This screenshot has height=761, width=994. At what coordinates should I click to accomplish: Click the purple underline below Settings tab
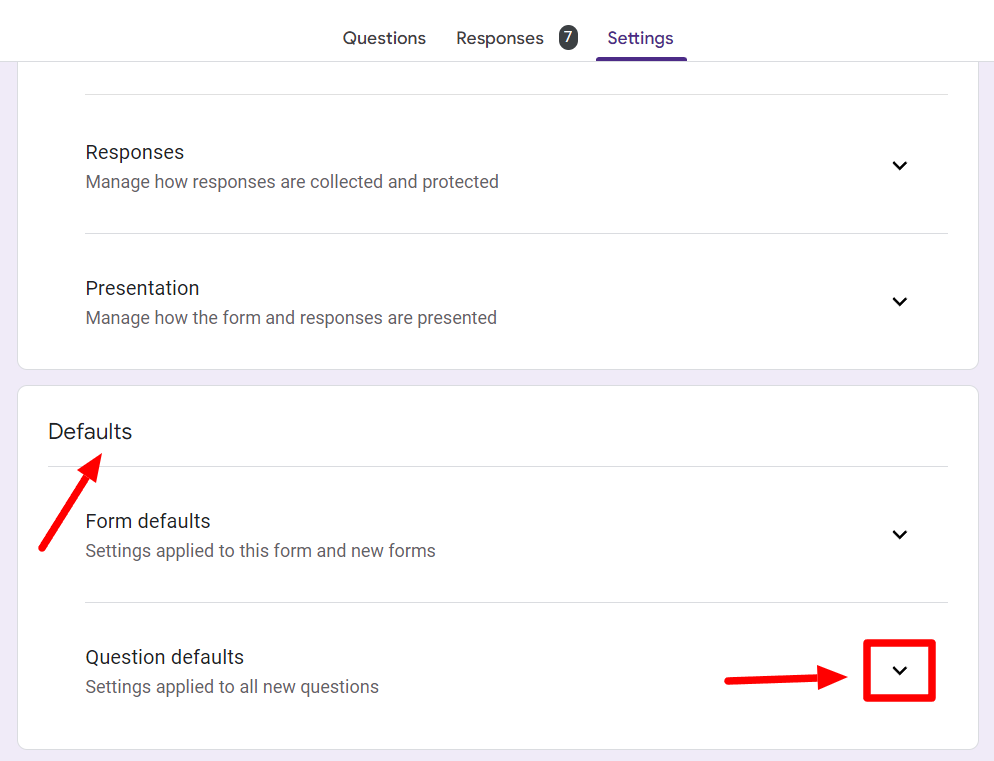click(x=641, y=59)
